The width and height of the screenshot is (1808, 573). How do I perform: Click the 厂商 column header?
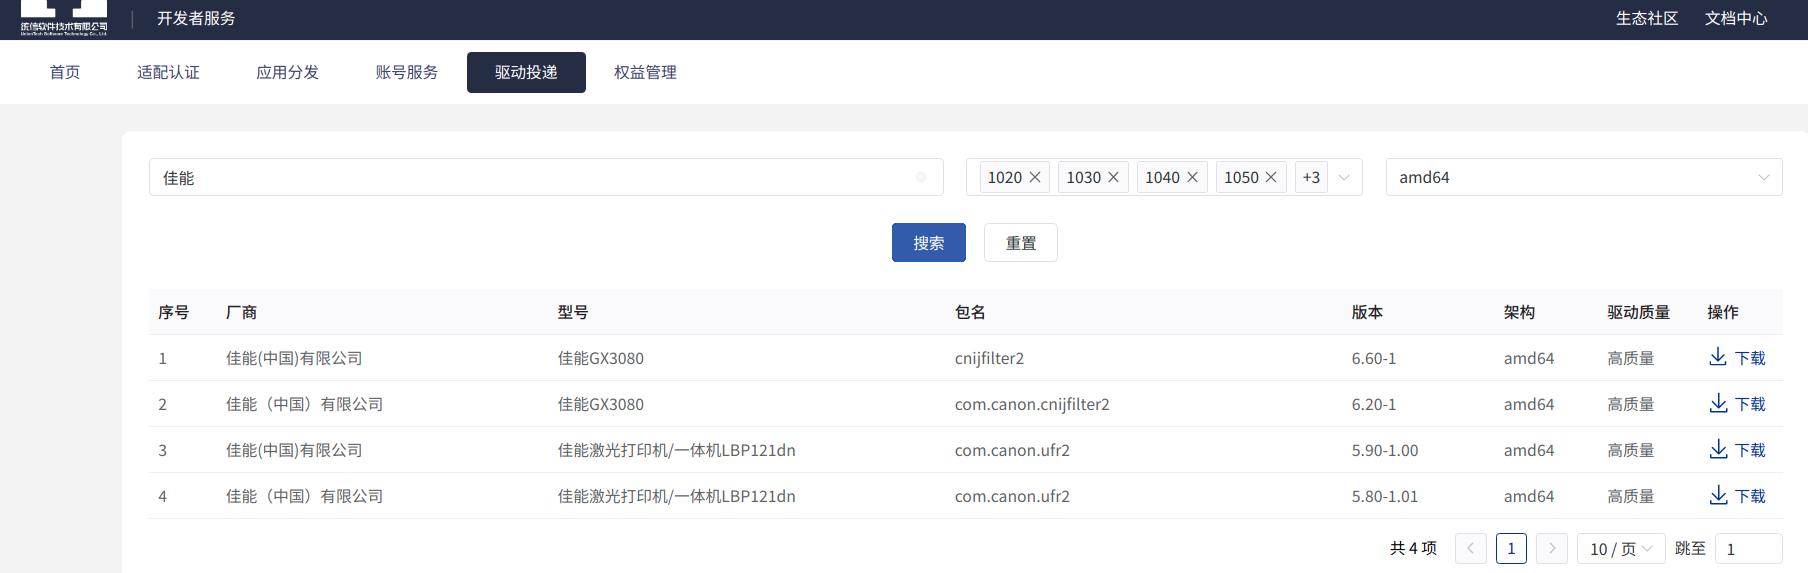click(x=241, y=312)
